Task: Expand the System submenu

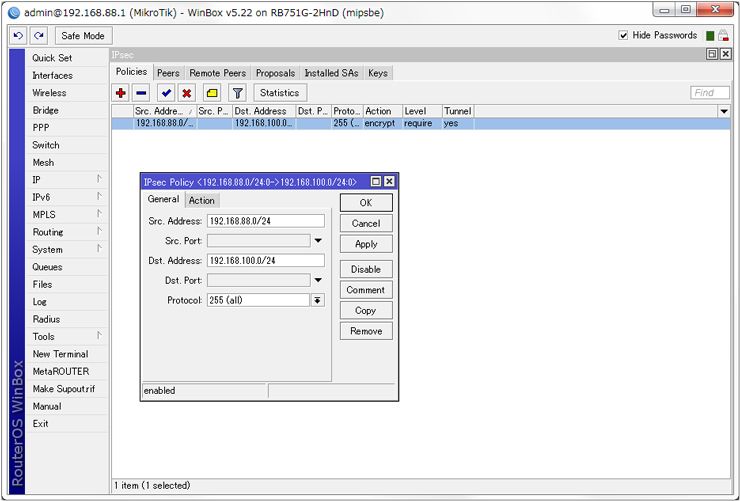Action: [98, 249]
